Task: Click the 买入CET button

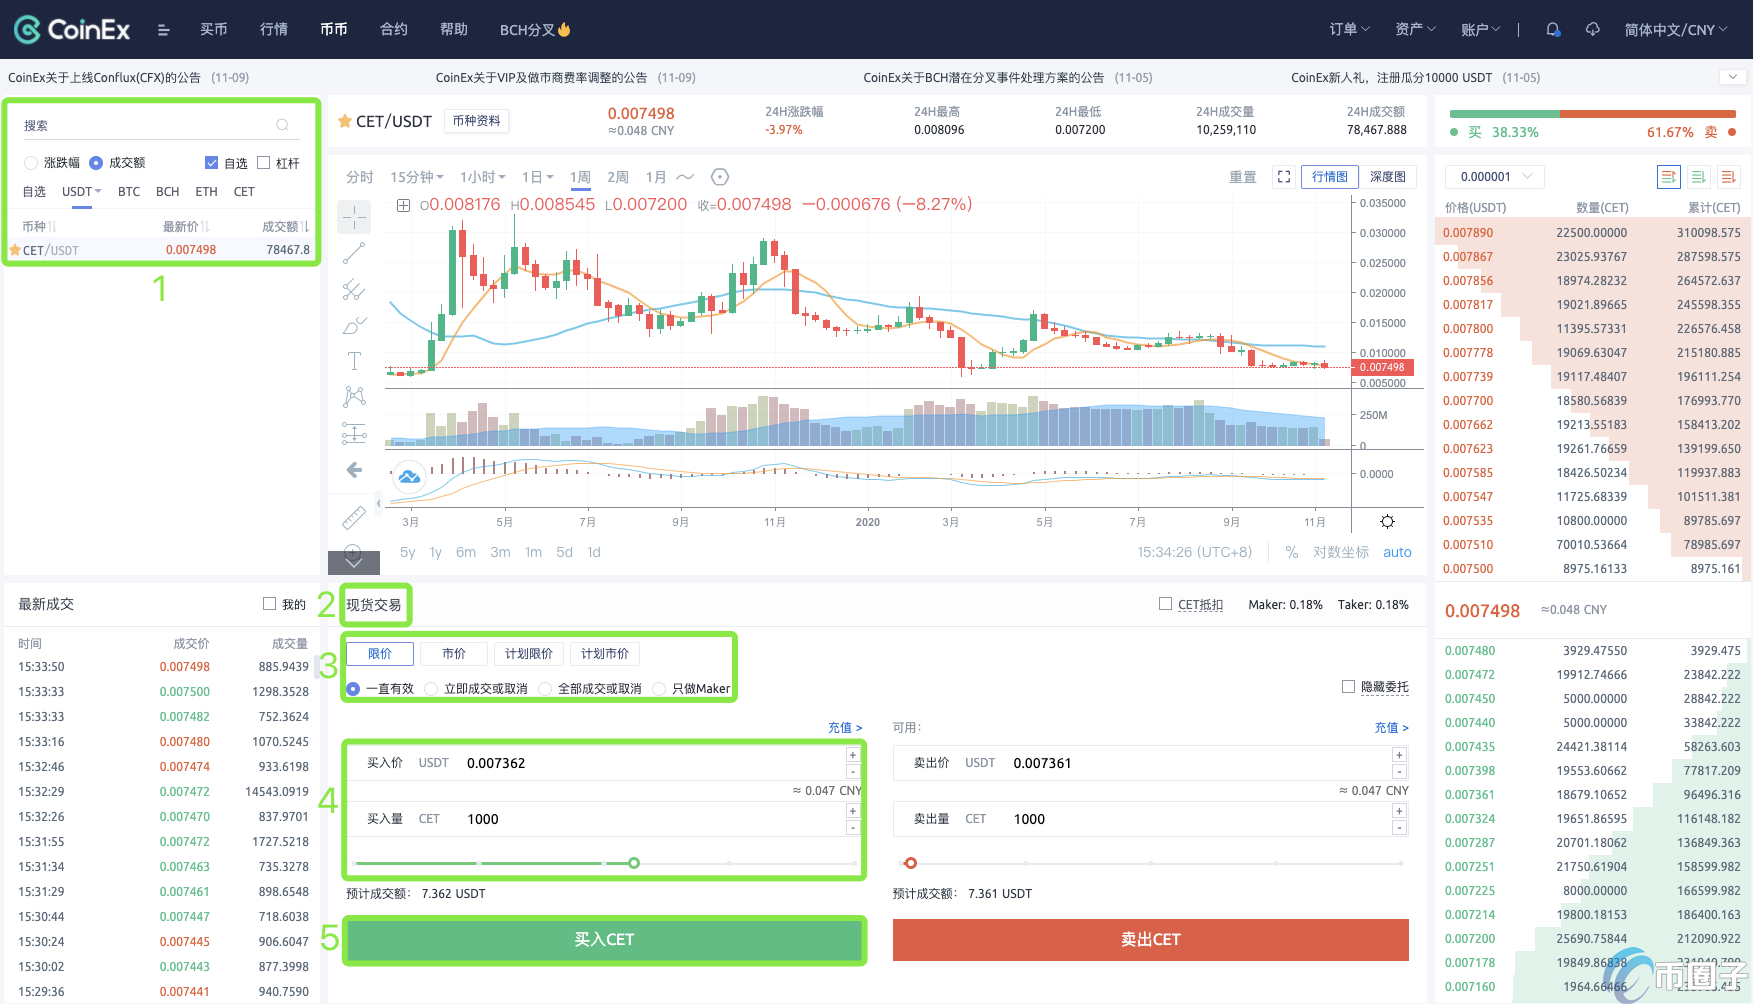Action: [x=604, y=940]
